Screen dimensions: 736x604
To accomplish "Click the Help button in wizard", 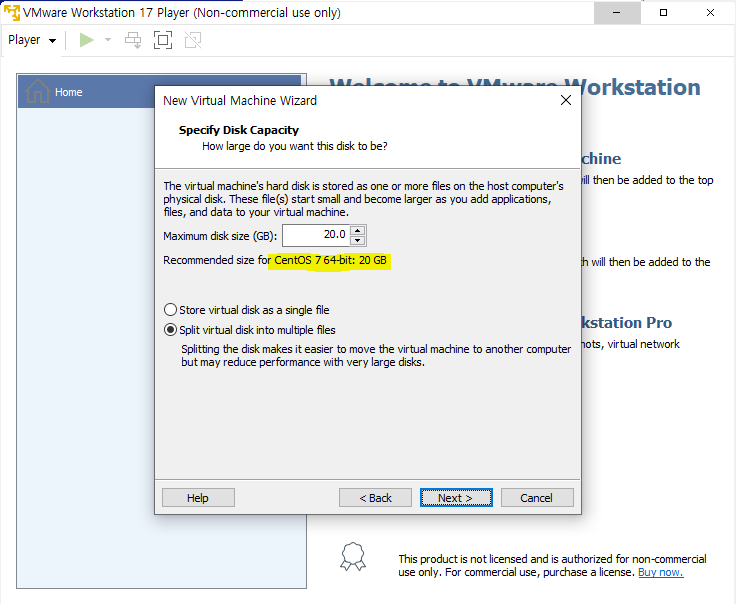I will (x=198, y=497).
